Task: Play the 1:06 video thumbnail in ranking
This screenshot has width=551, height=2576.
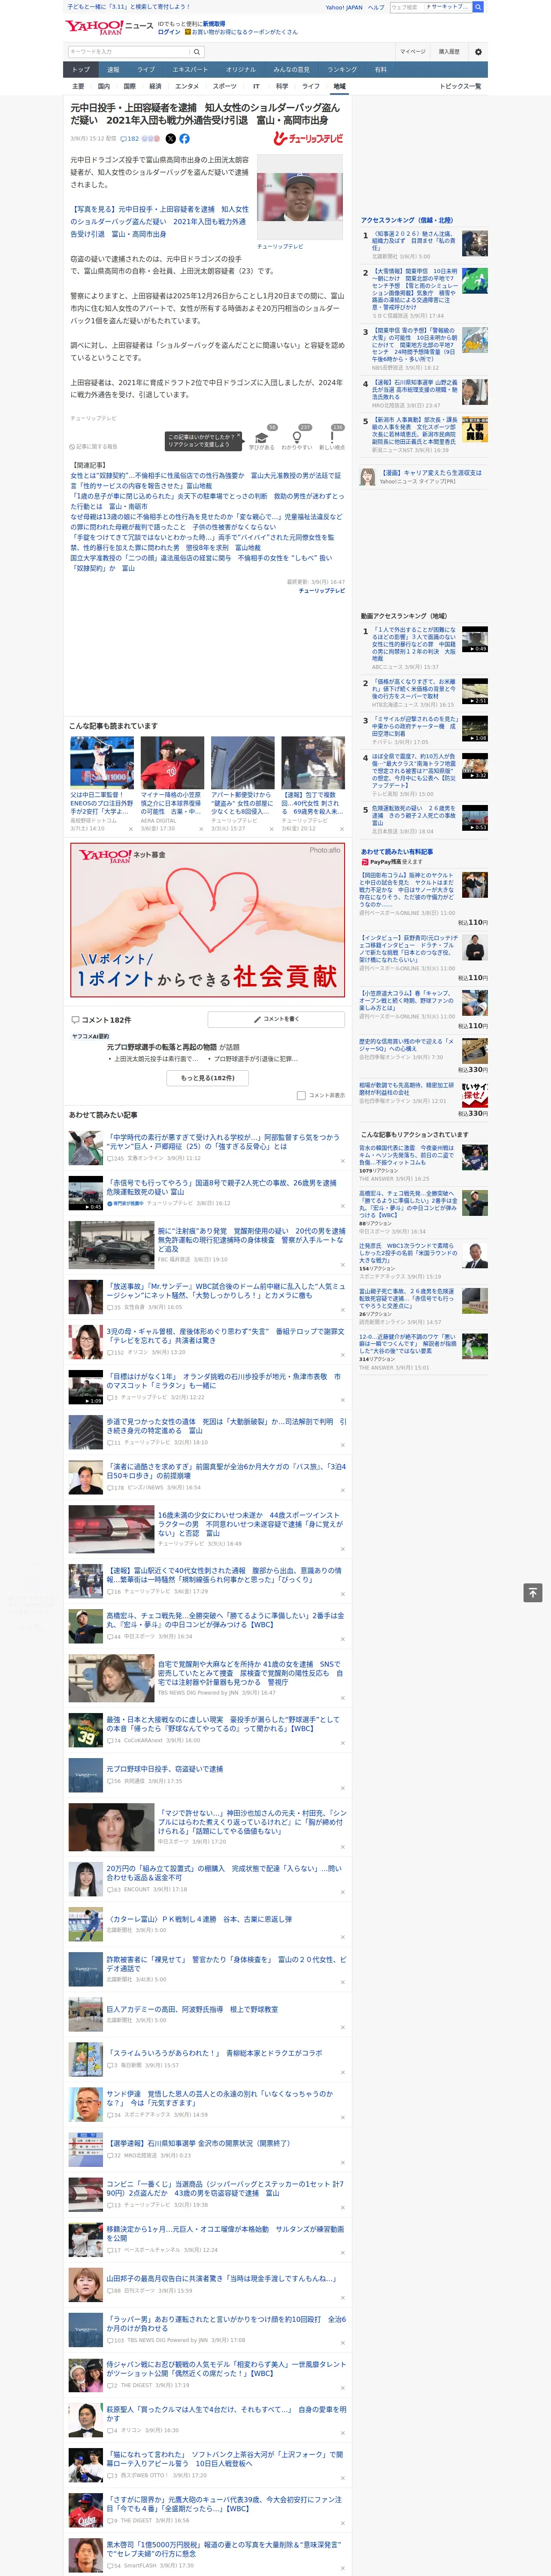Action: (x=475, y=728)
